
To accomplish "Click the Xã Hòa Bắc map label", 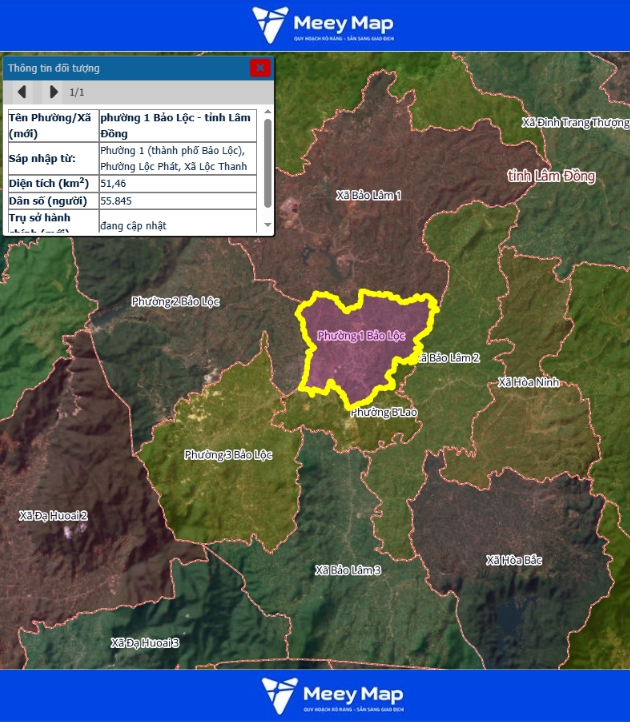I will (513, 560).
